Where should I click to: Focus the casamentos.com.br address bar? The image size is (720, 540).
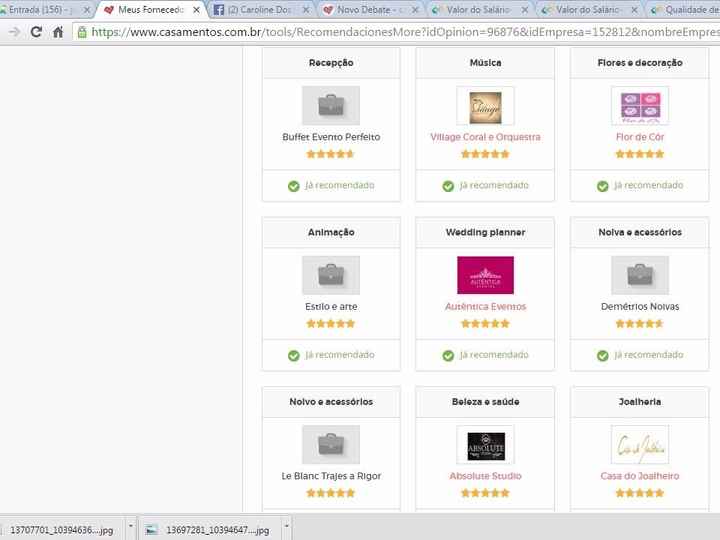click(396, 32)
